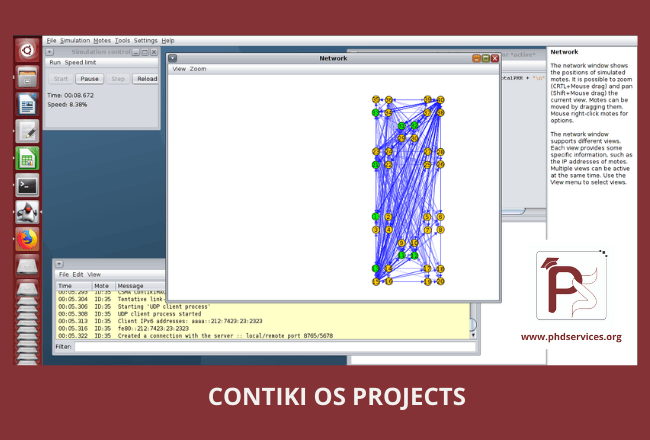The height and width of the screenshot is (440, 650).
Task: Open View menu in Network window
Action: click(x=179, y=69)
